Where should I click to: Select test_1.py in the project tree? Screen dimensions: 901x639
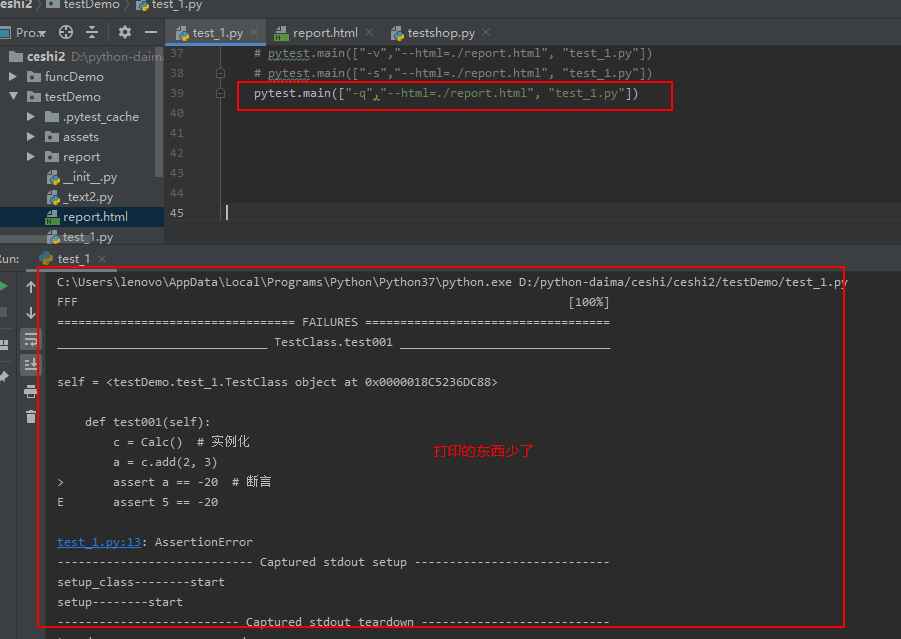pos(87,237)
